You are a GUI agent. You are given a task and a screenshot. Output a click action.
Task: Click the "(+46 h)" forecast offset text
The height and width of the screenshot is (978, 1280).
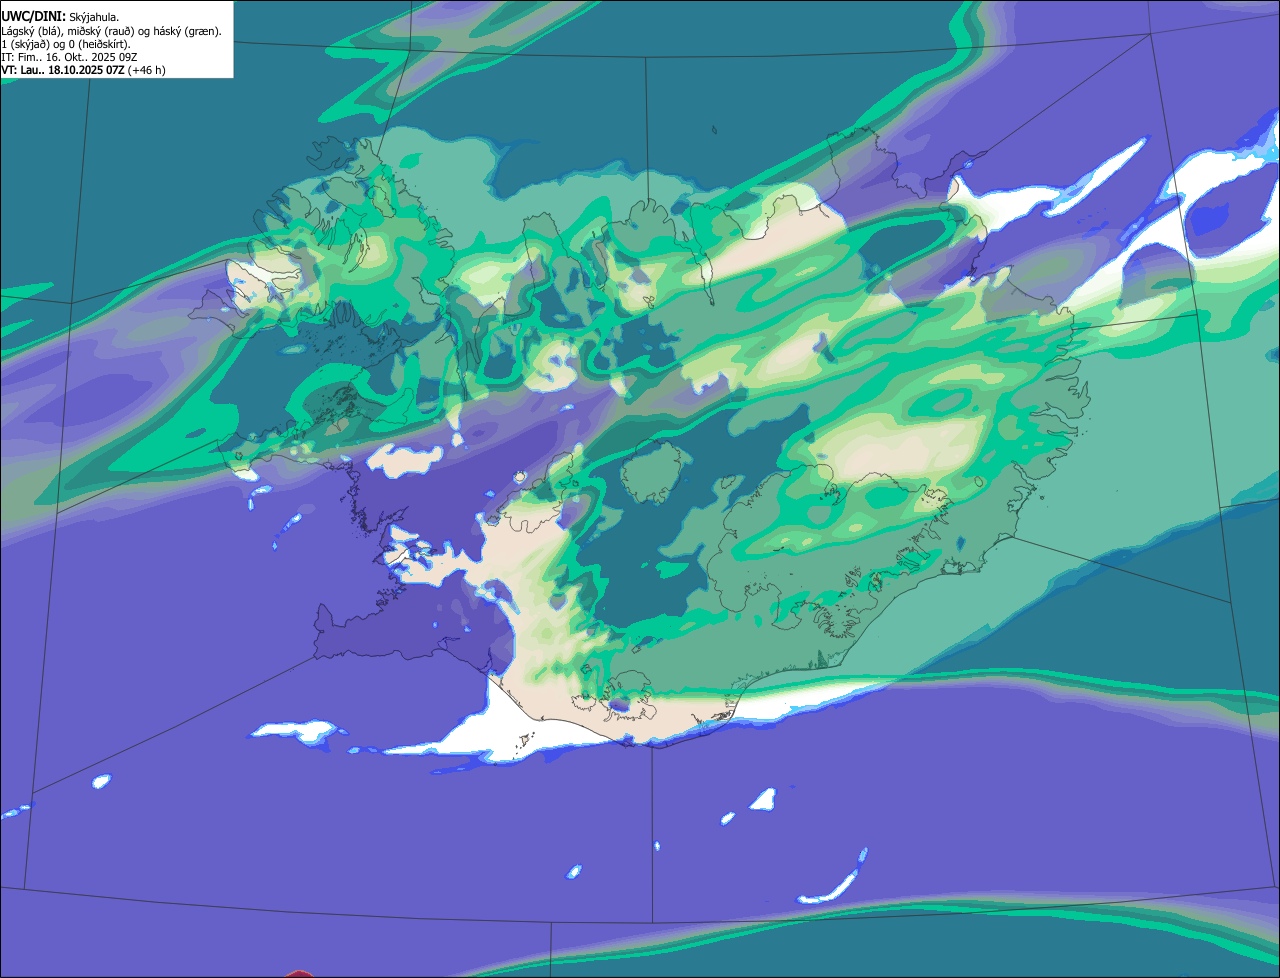(147, 70)
